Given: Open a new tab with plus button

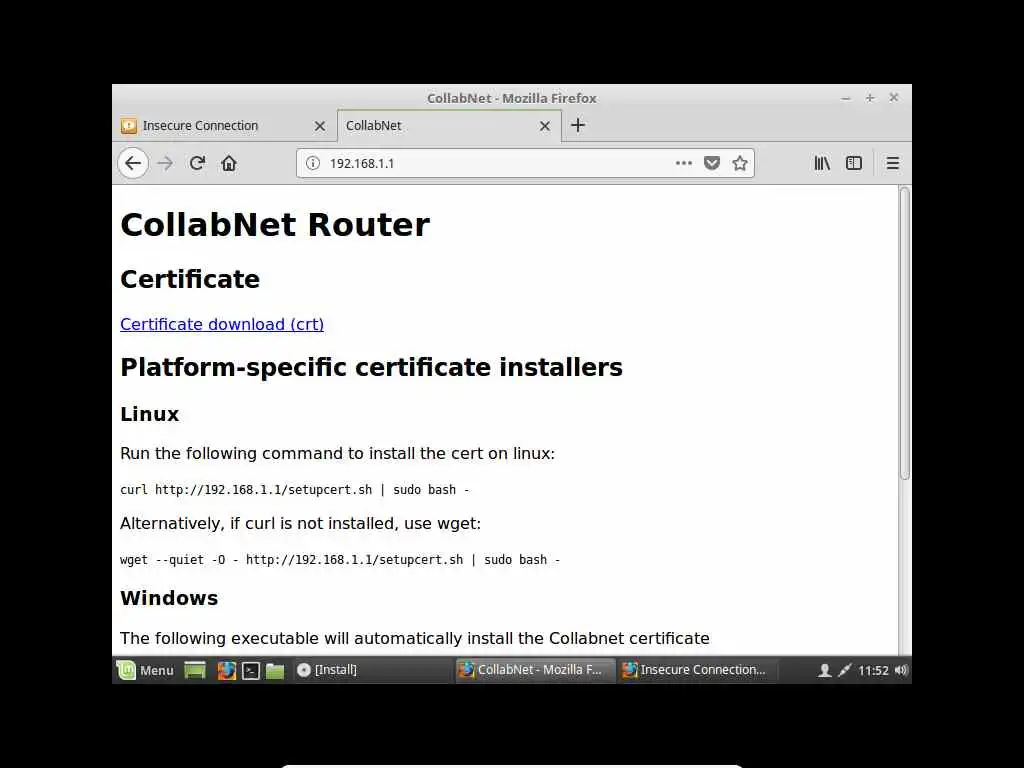Looking at the screenshot, I should tap(578, 125).
